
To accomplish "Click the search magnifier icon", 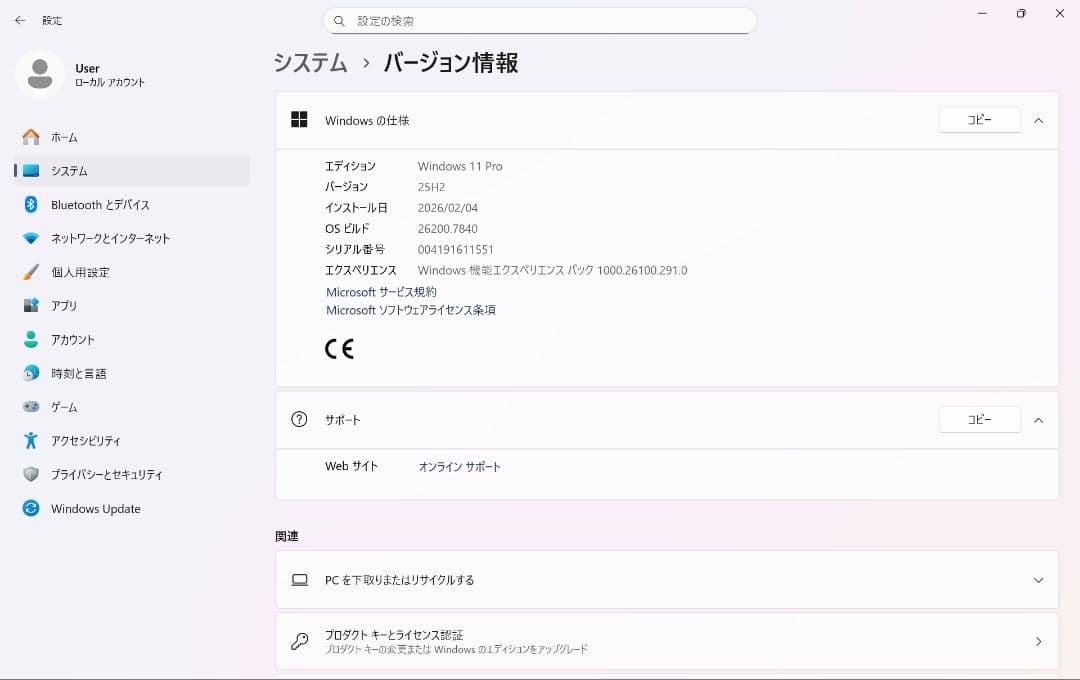I will click(339, 21).
